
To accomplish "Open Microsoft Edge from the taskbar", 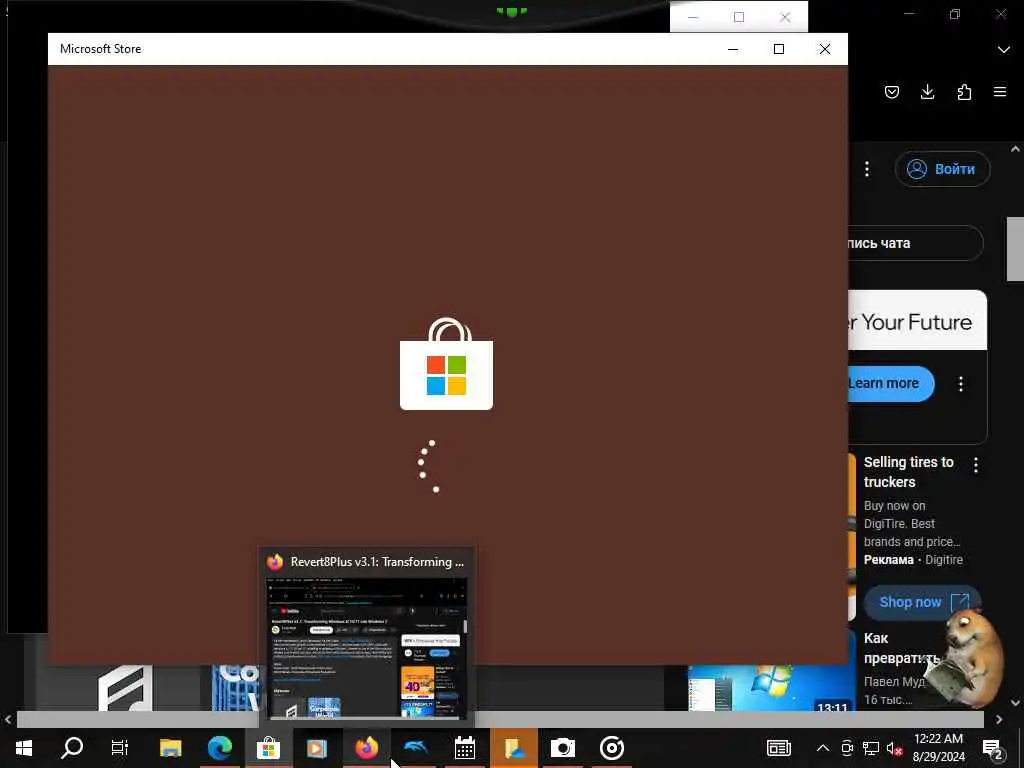I will [220, 748].
